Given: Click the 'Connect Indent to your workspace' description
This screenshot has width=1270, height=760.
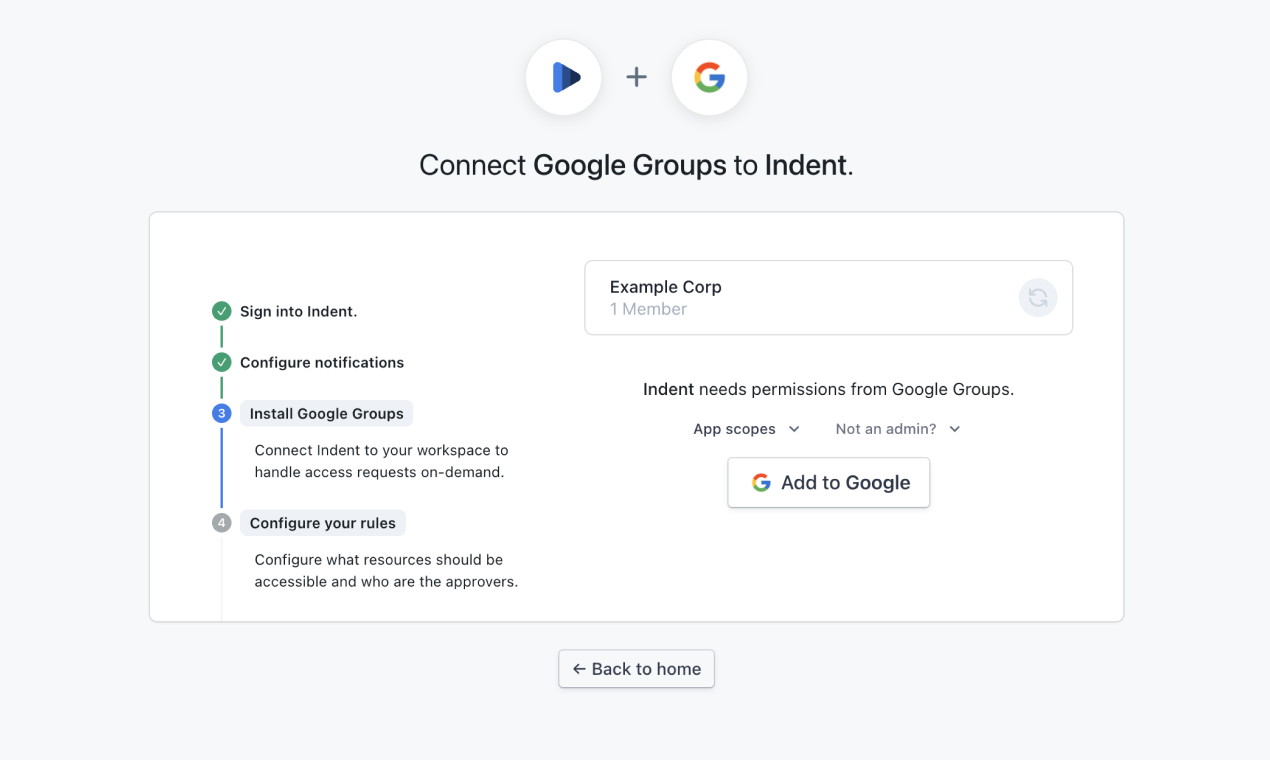Looking at the screenshot, I should pos(381,461).
